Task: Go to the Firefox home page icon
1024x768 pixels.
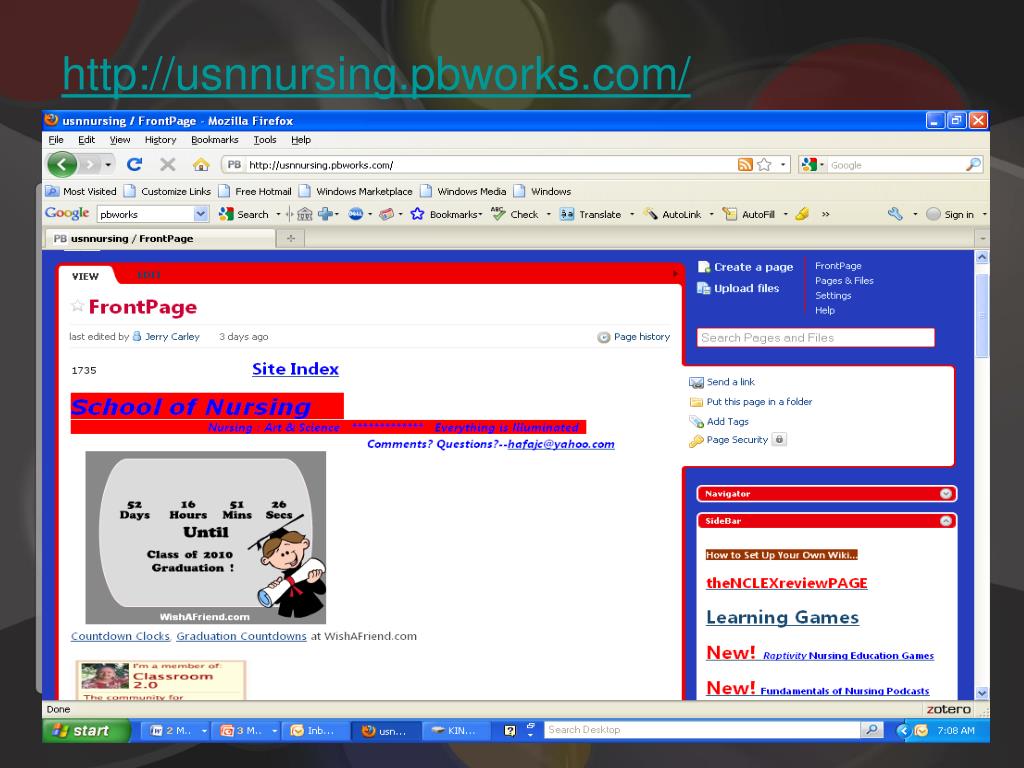Action: click(x=201, y=165)
